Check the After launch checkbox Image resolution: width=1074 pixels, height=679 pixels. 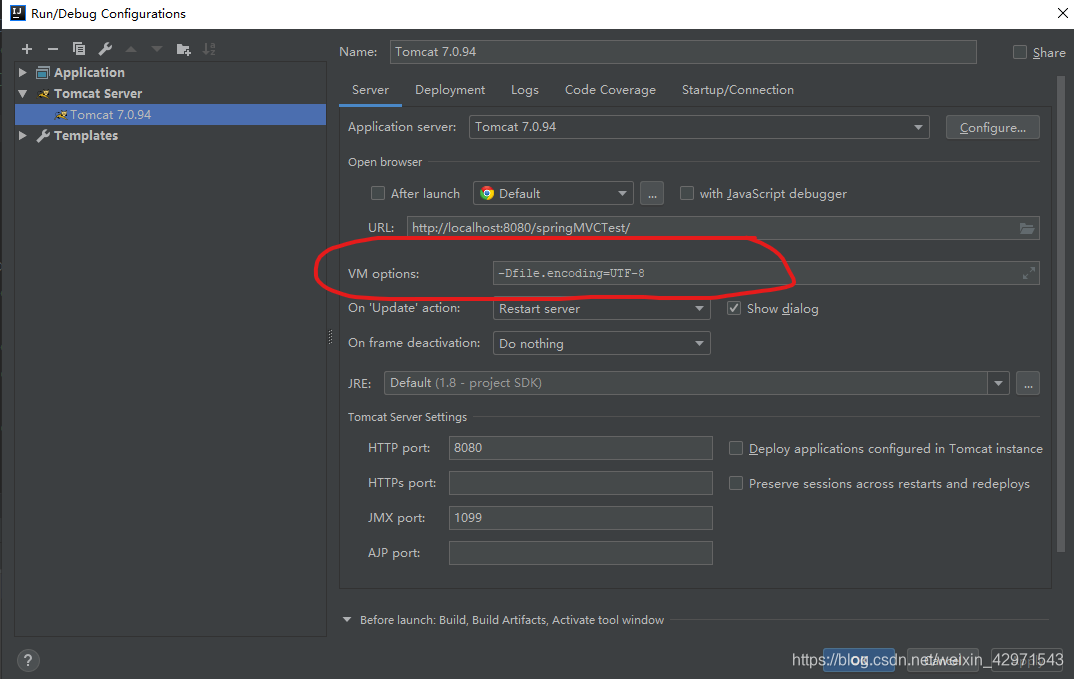[377, 193]
